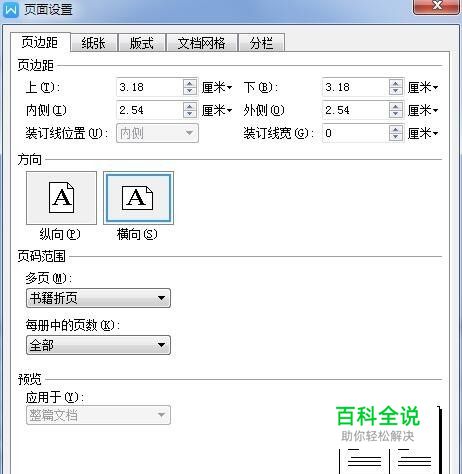Select the 页边距 tab

(40, 42)
